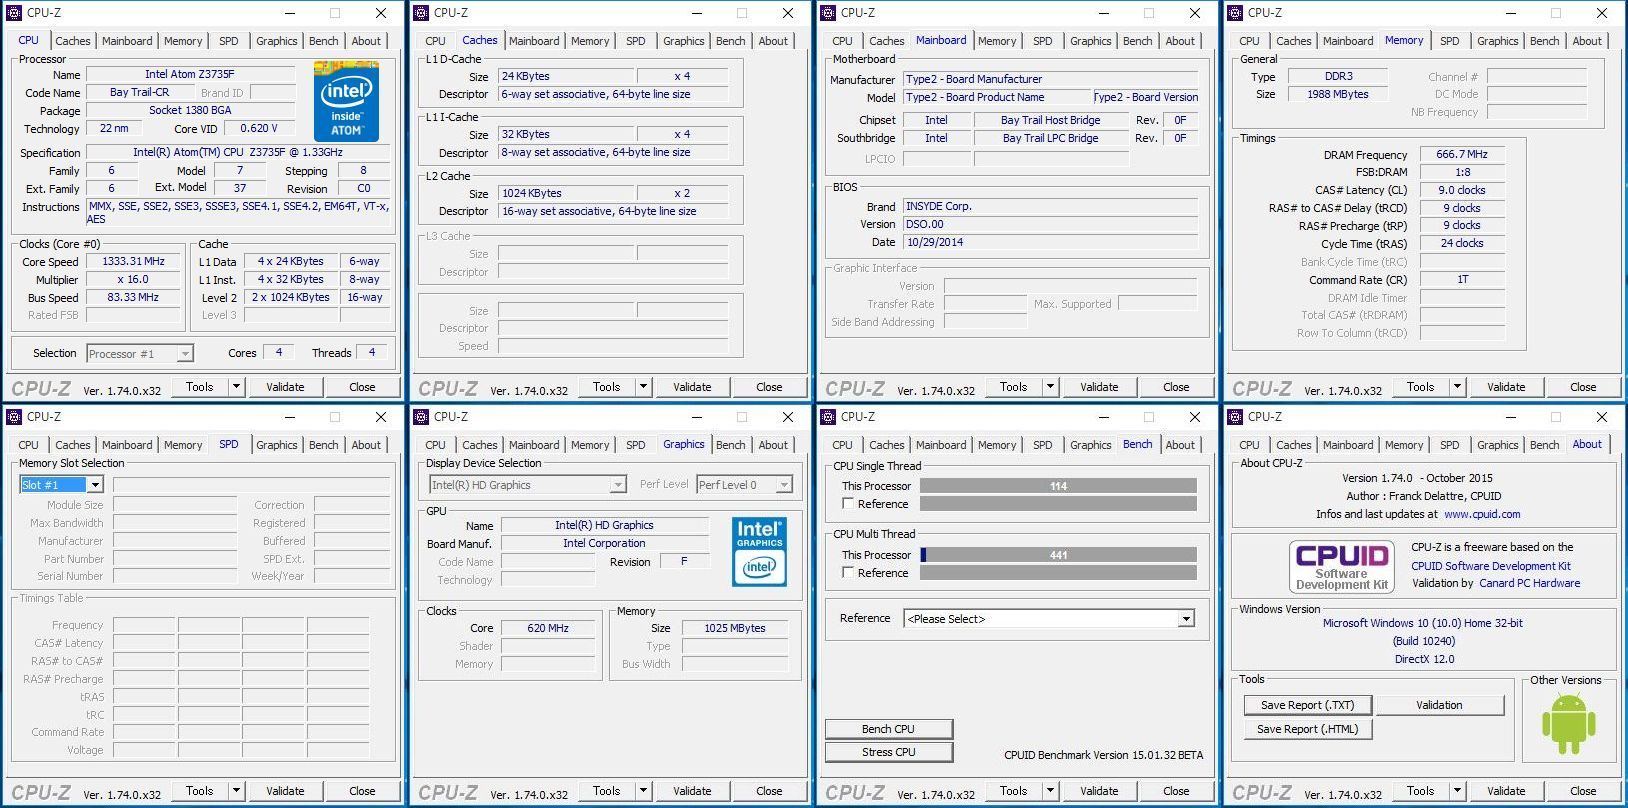The height and width of the screenshot is (808, 1628).
Task: Click the Intel Graphics logo badge
Action: coord(759,551)
